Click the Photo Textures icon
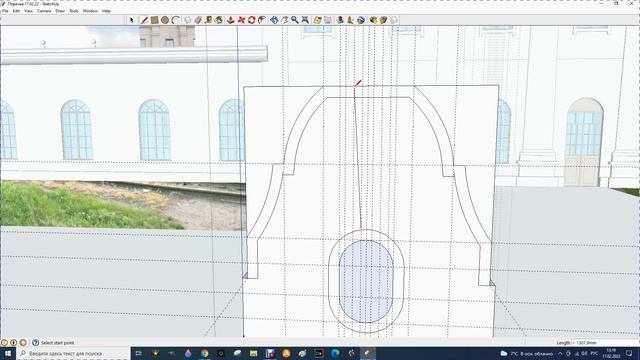640x360 pixels. [350, 20]
